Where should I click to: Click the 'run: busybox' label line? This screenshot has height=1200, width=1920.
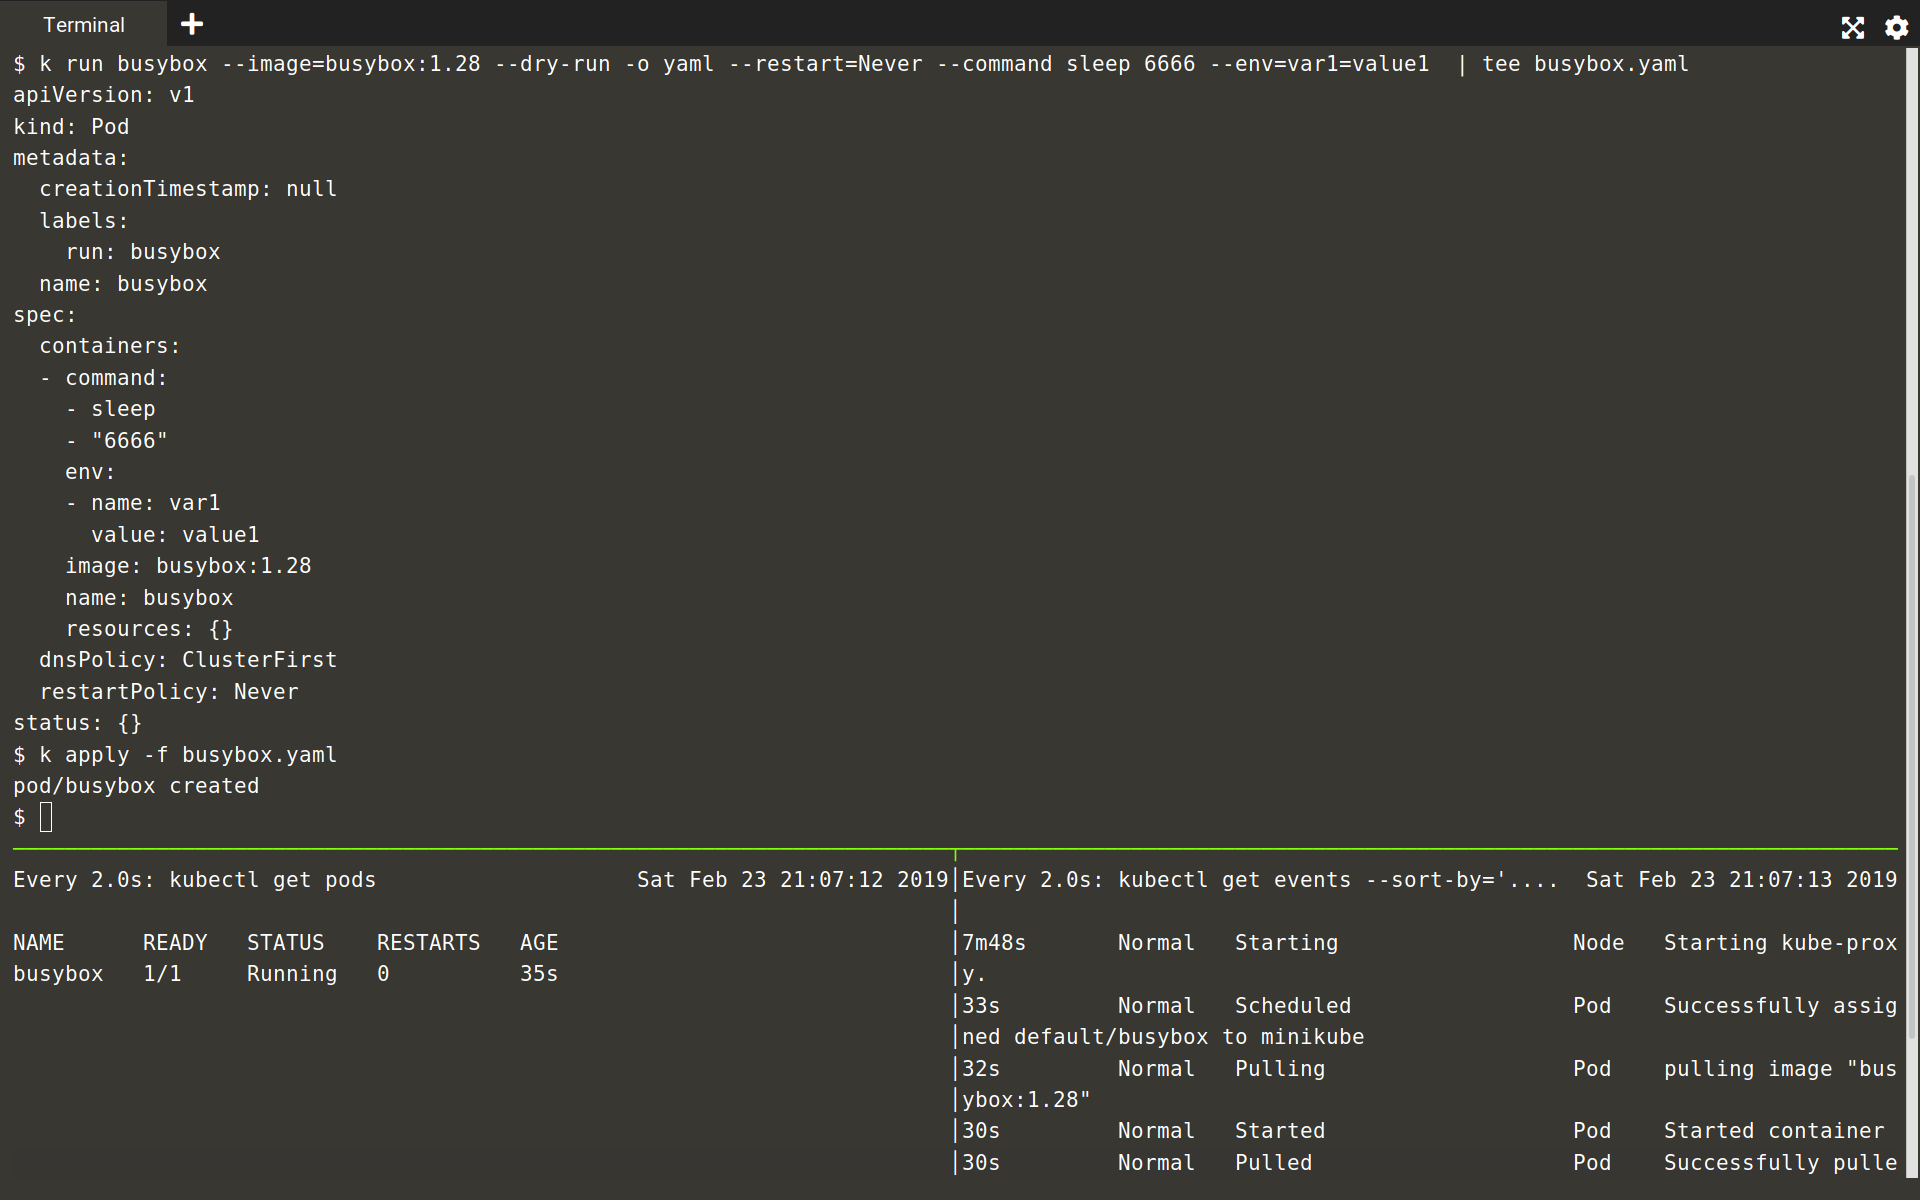[x=143, y=252]
